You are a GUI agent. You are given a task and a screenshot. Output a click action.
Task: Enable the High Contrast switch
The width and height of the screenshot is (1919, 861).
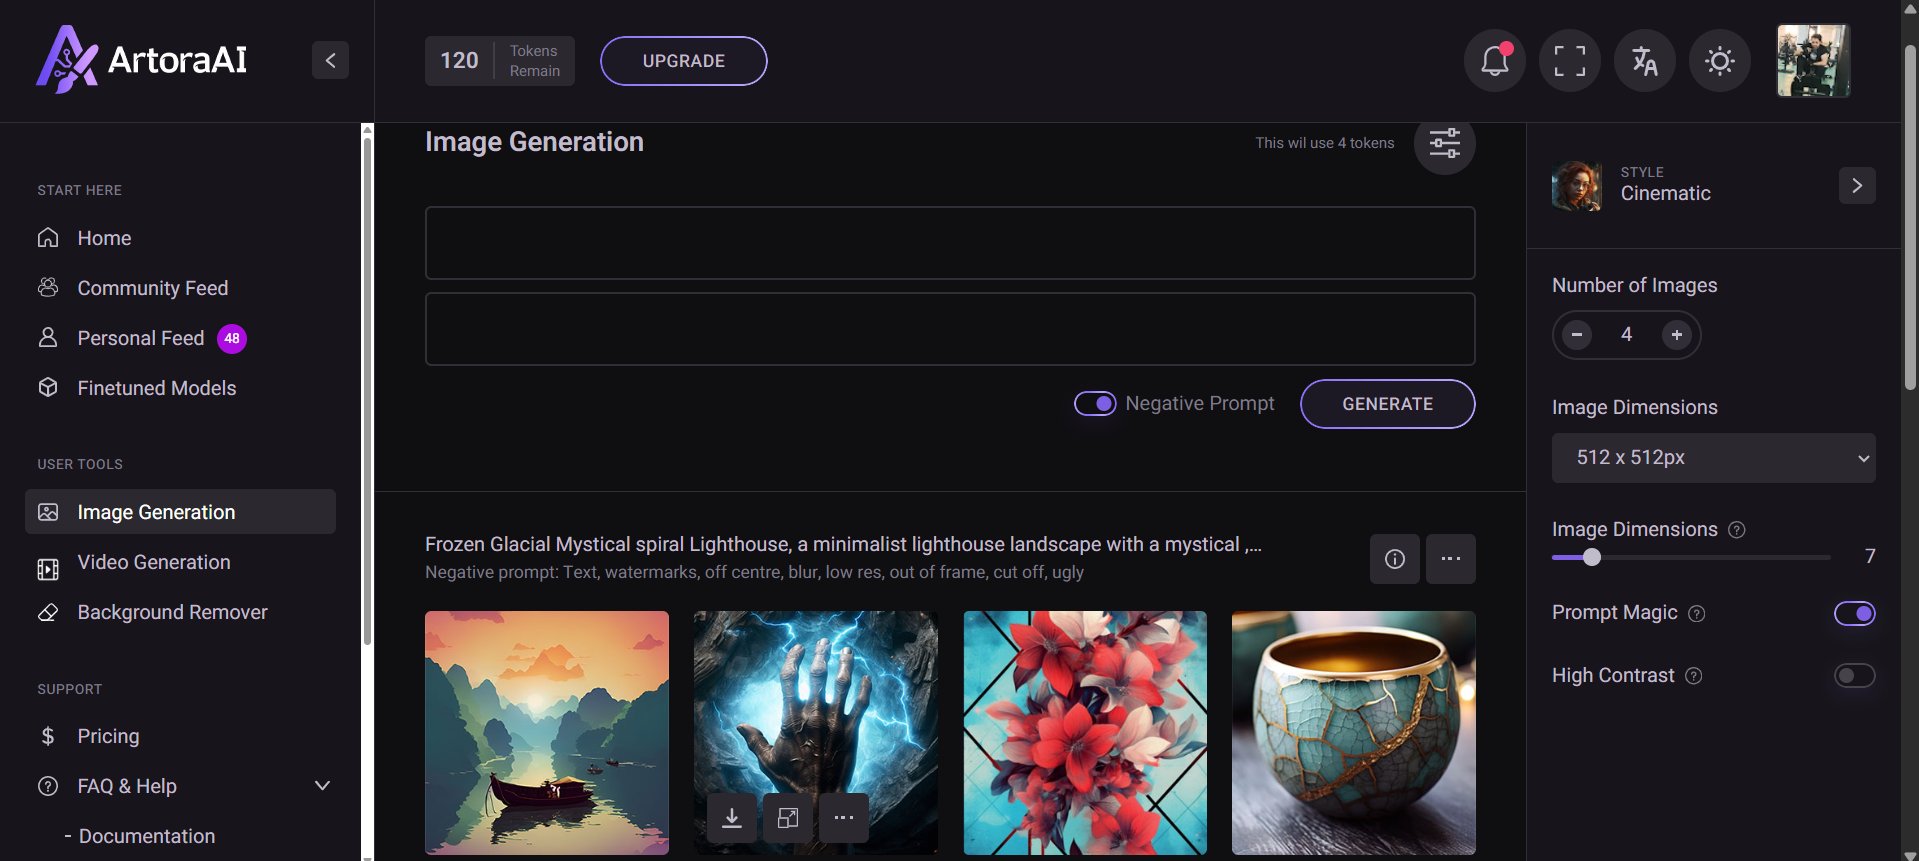click(1854, 676)
